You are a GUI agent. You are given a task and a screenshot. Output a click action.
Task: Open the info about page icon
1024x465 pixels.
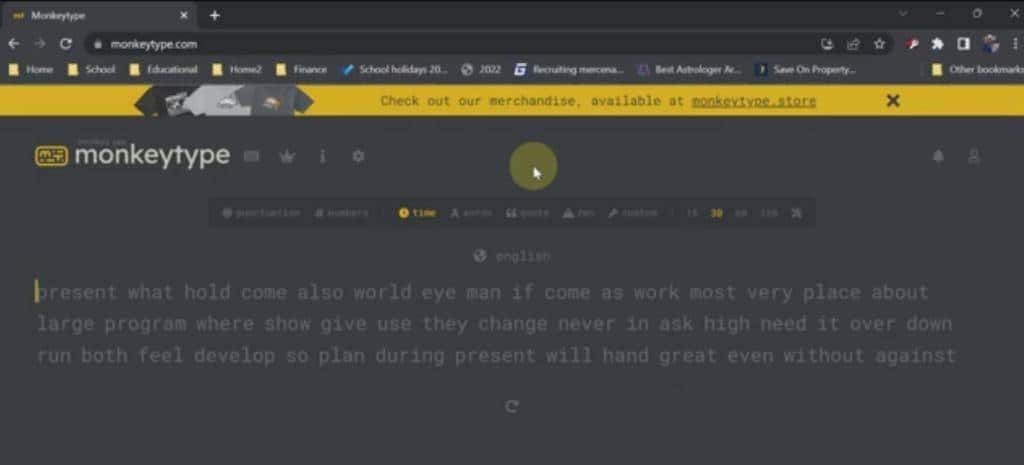pos(322,156)
